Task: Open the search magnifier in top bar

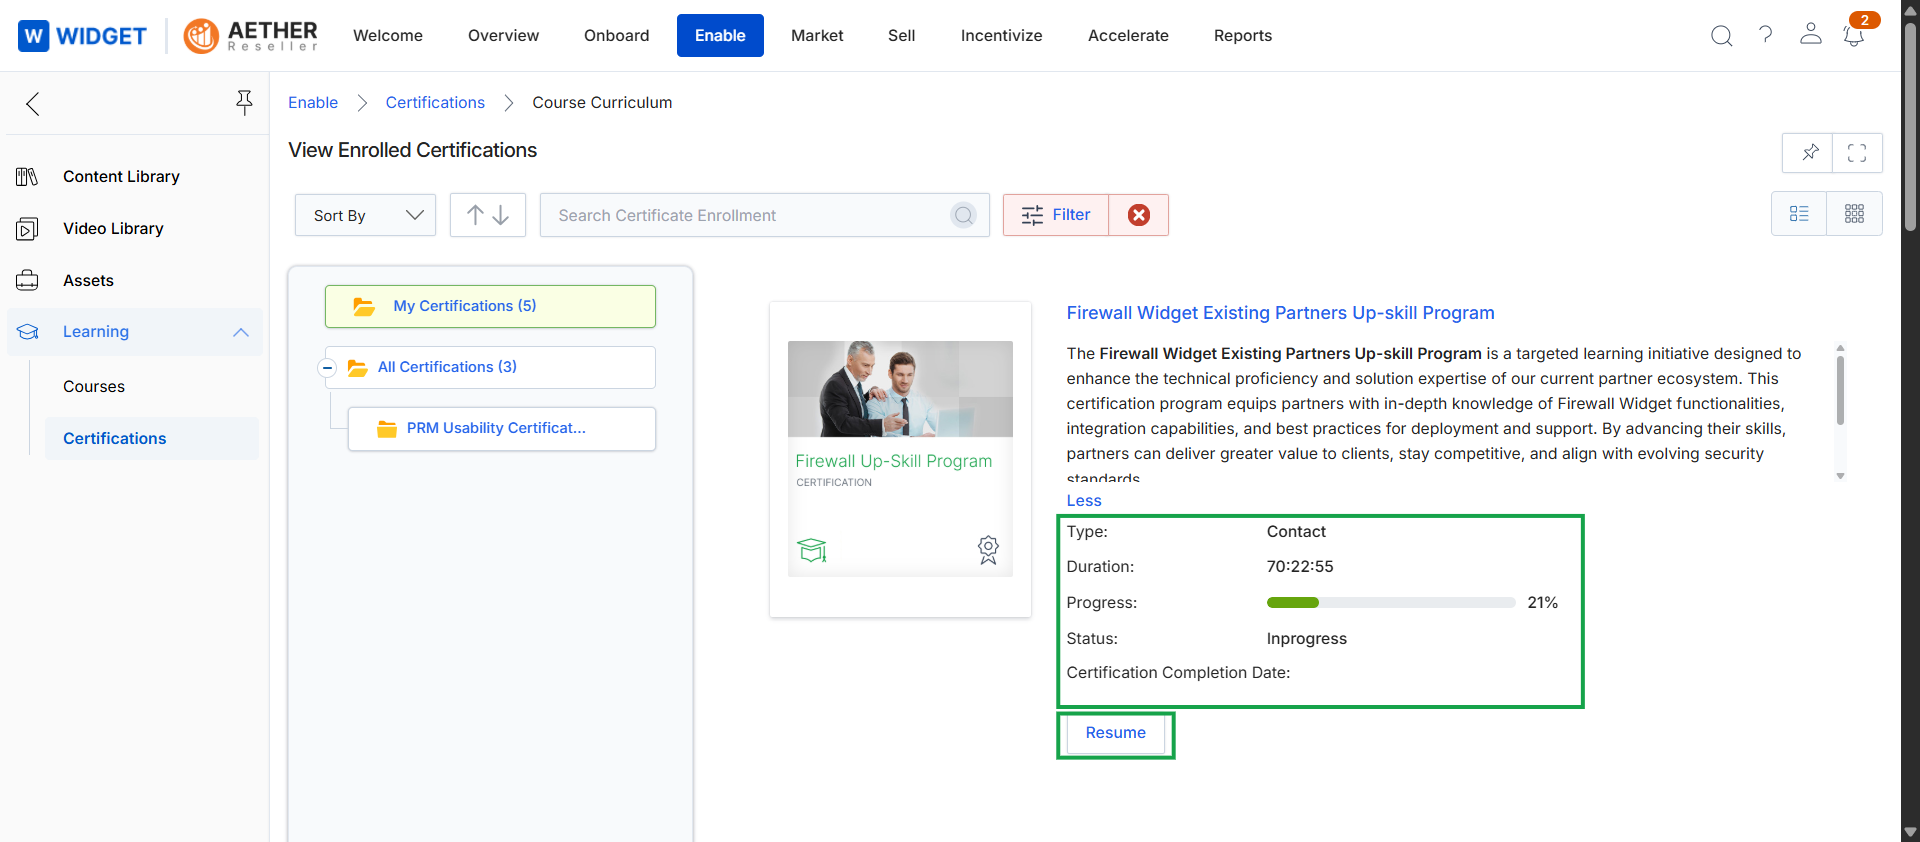Action: coord(1721,36)
